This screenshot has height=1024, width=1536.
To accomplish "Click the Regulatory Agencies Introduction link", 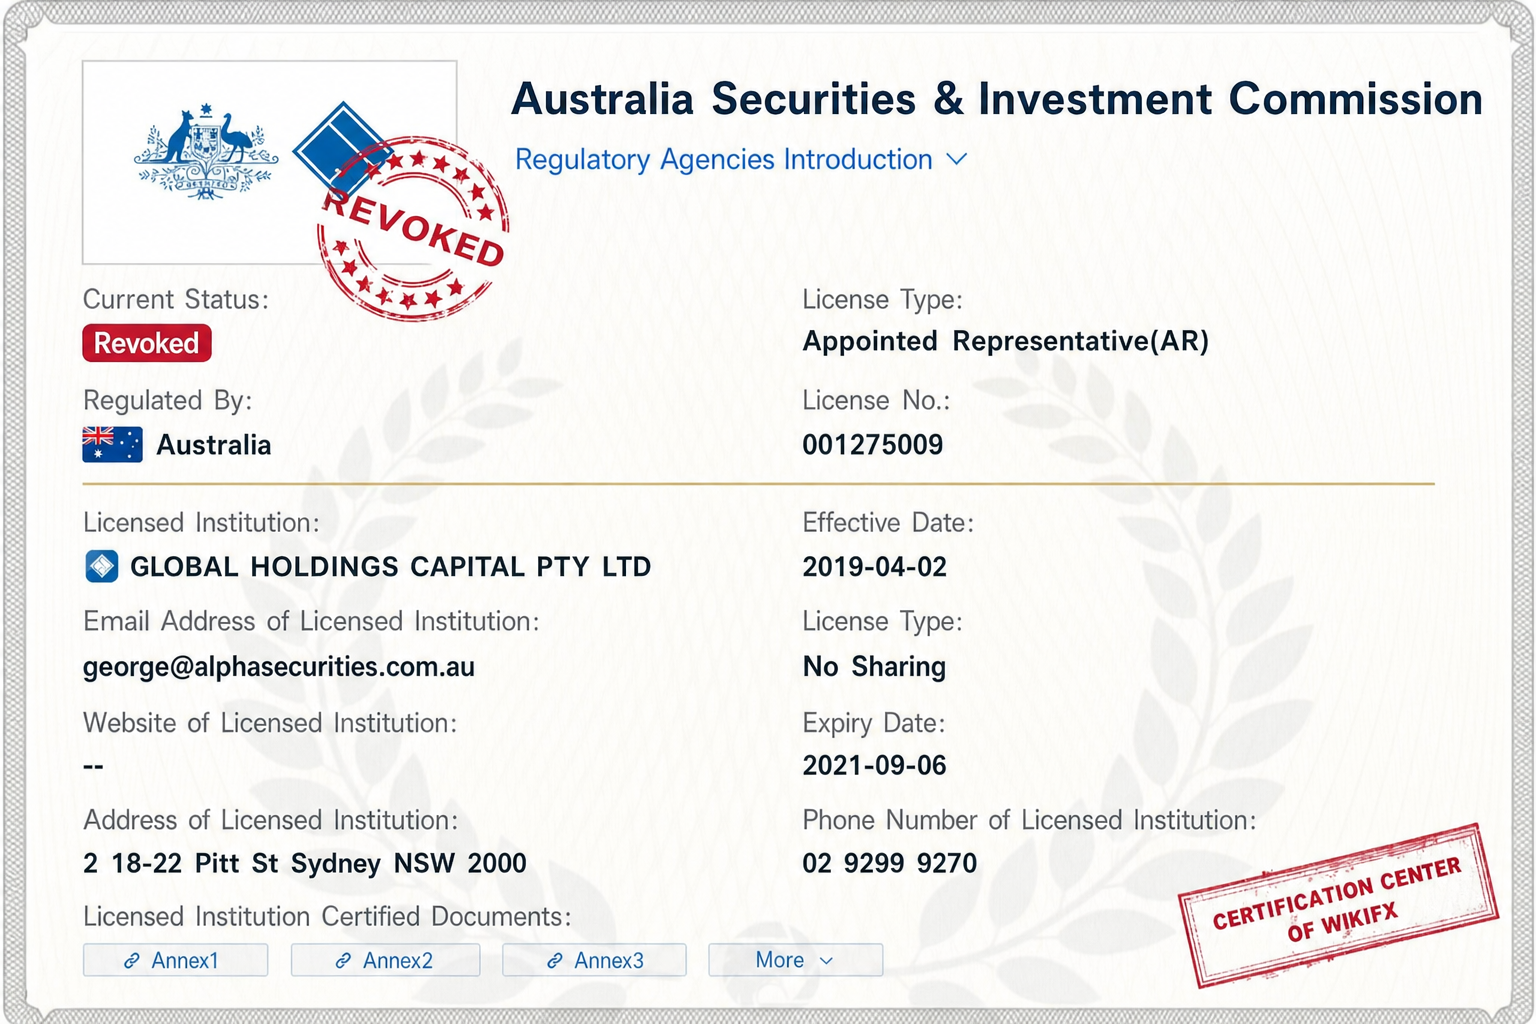I will (x=724, y=160).
